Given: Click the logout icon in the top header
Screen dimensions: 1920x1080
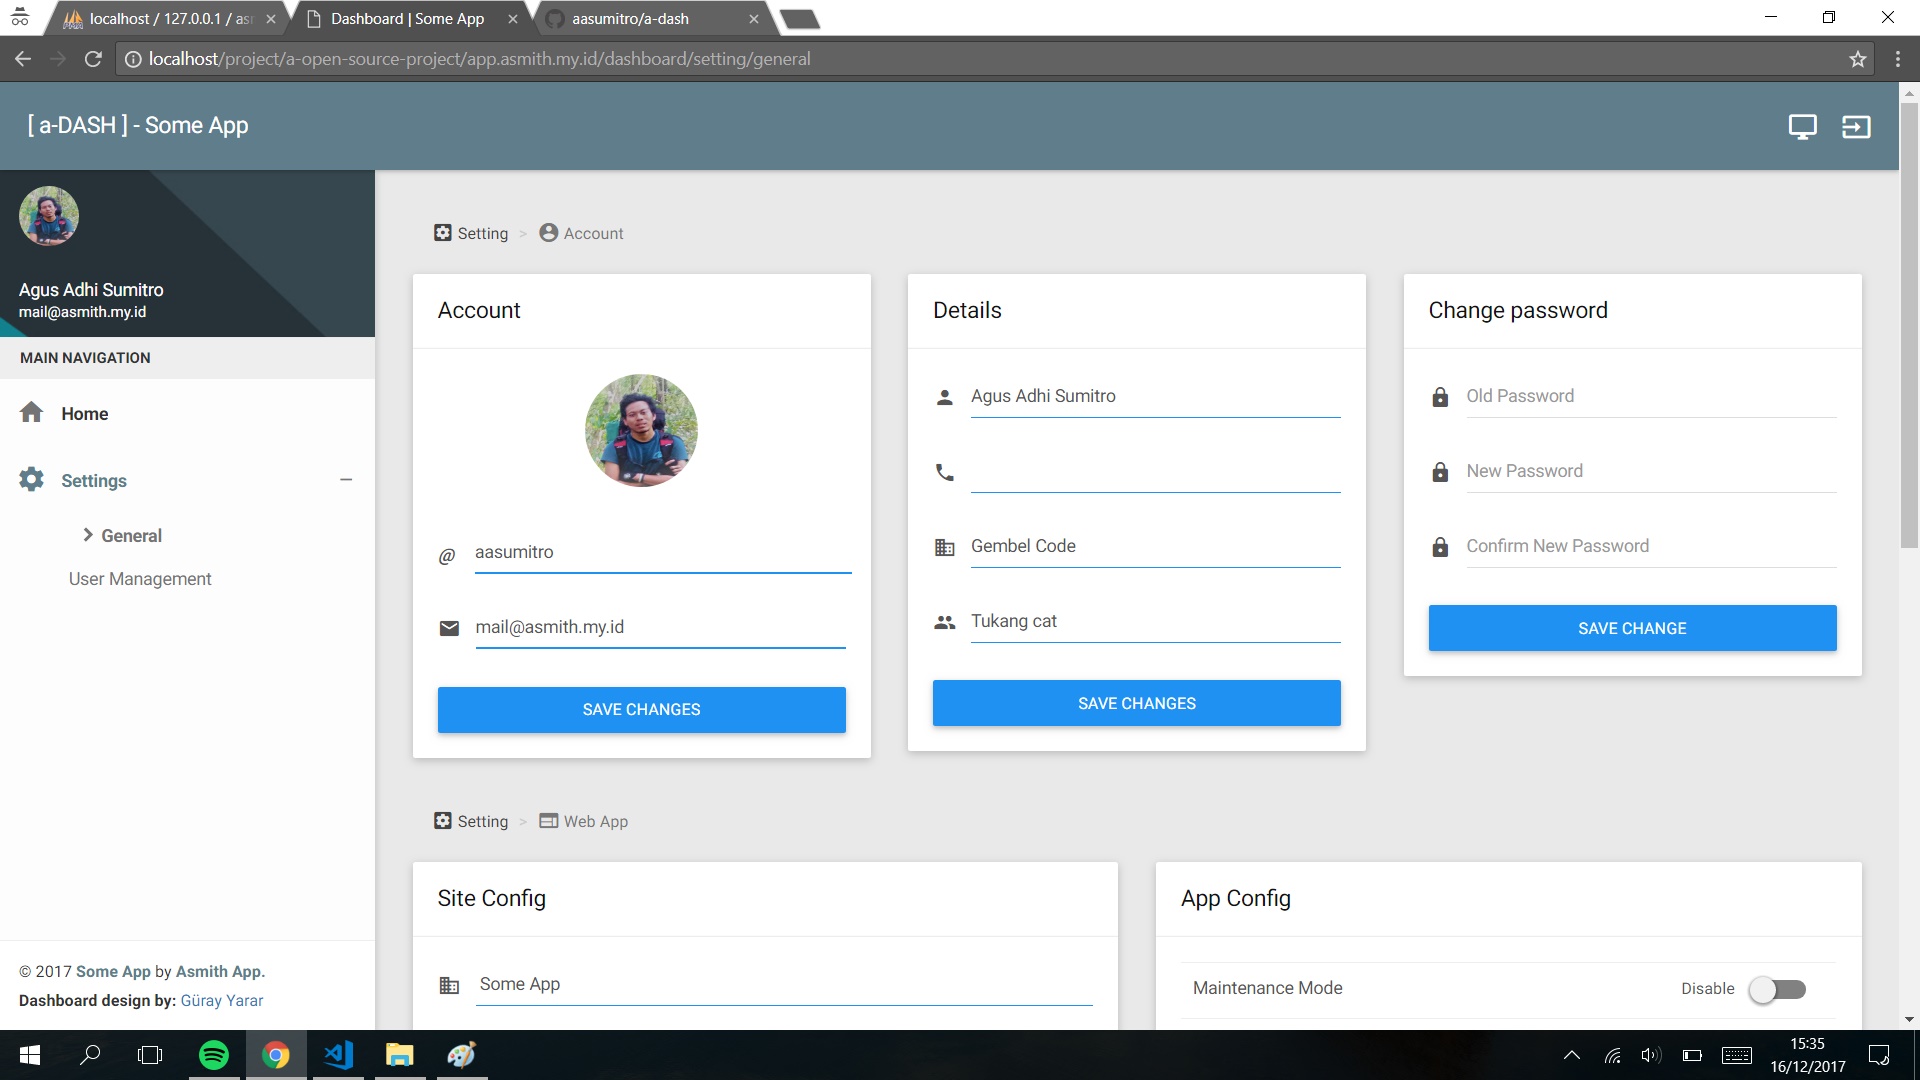Looking at the screenshot, I should tap(1856, 127).
